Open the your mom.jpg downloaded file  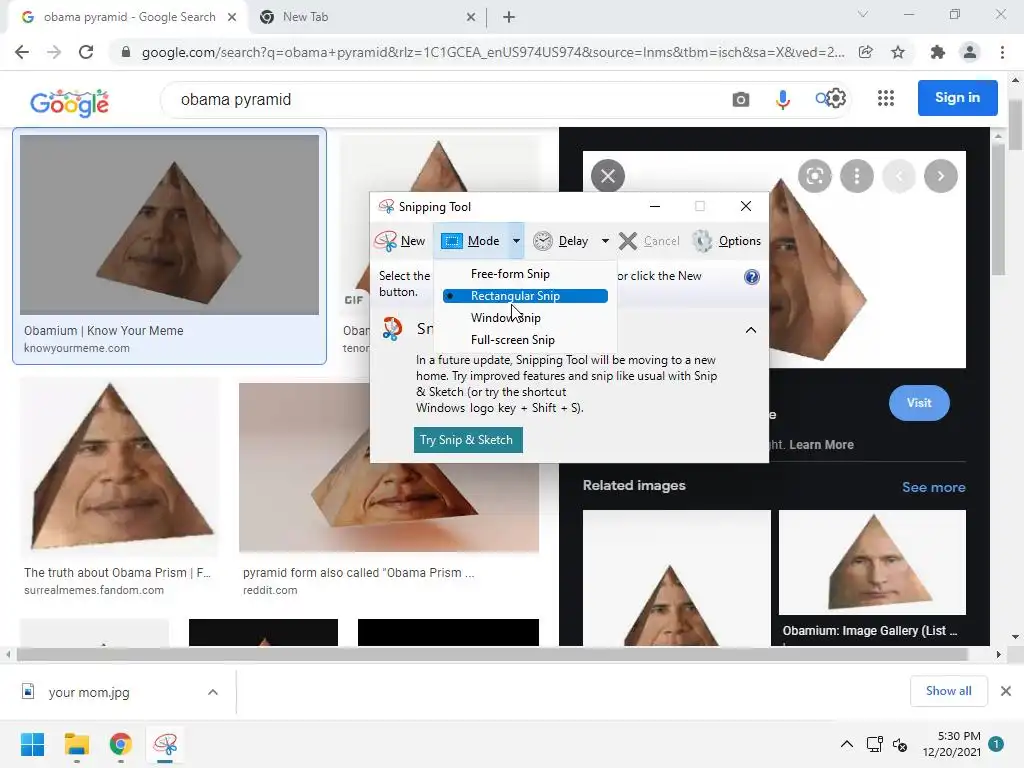coord(89,692)
